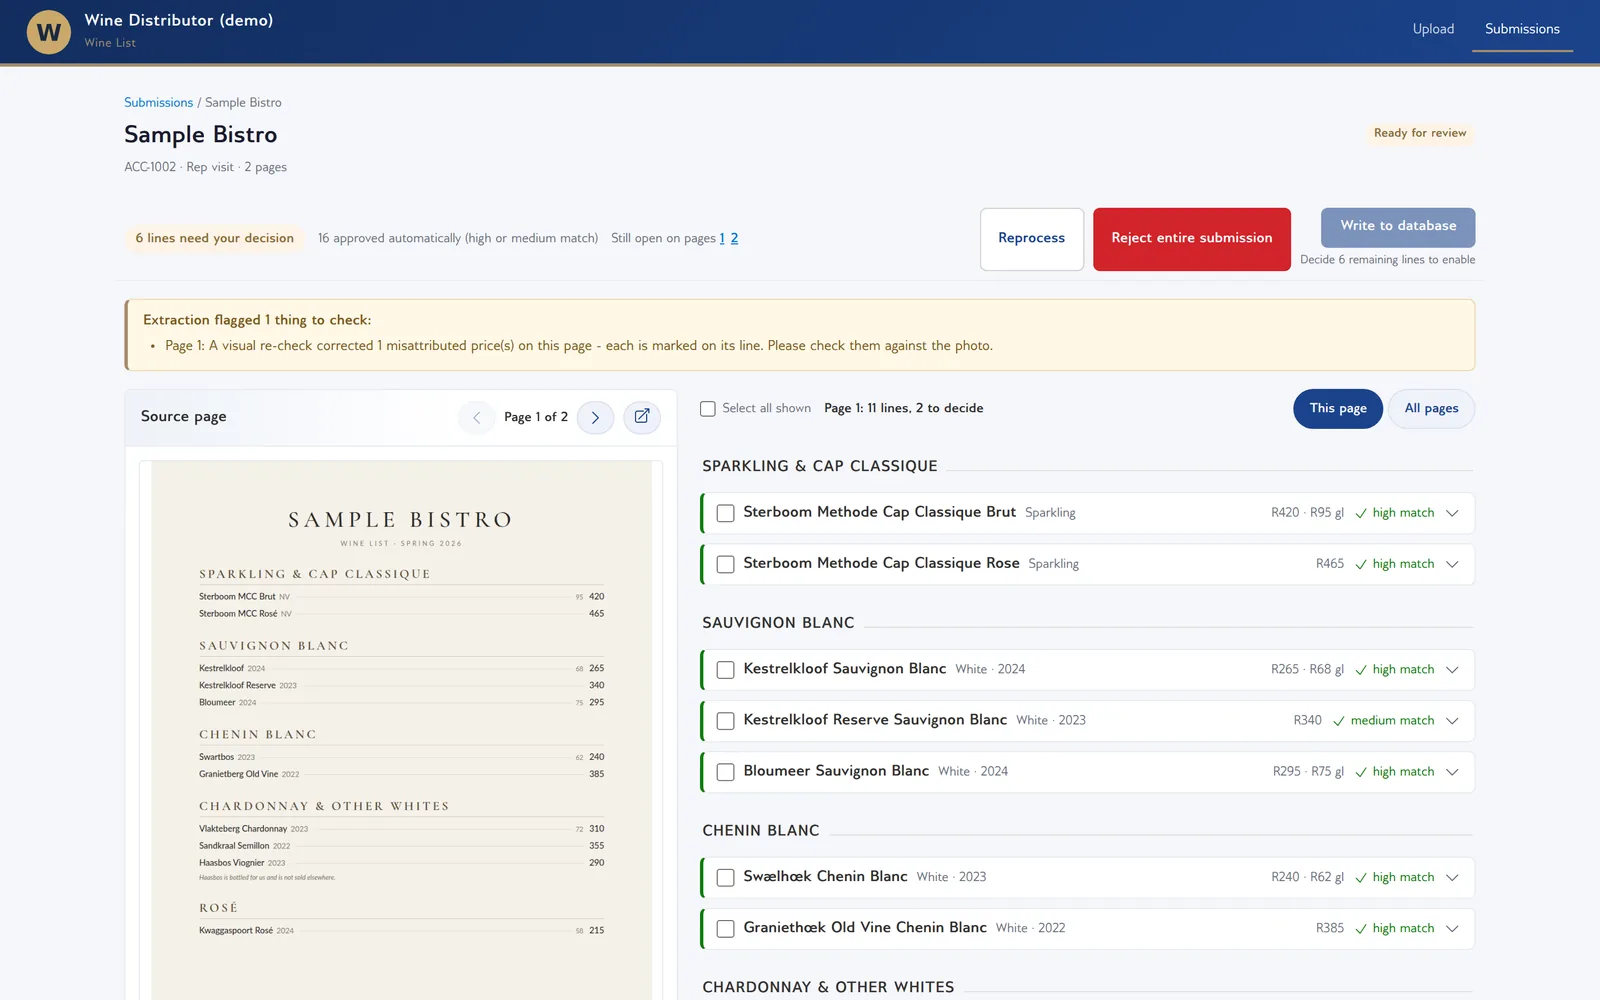Go to previous source page arrow

pos(477,417)
